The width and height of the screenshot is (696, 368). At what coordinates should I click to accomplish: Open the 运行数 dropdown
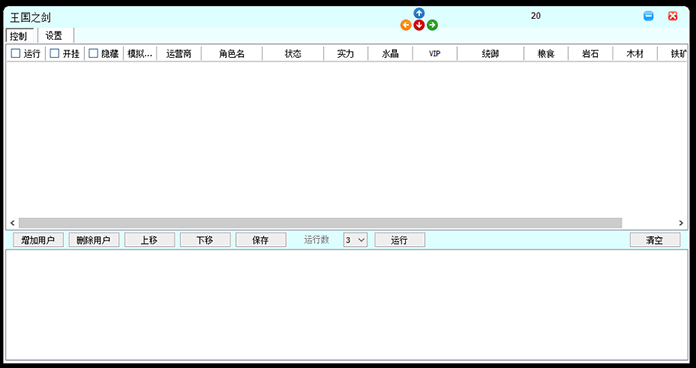click(x=355, y=240)
